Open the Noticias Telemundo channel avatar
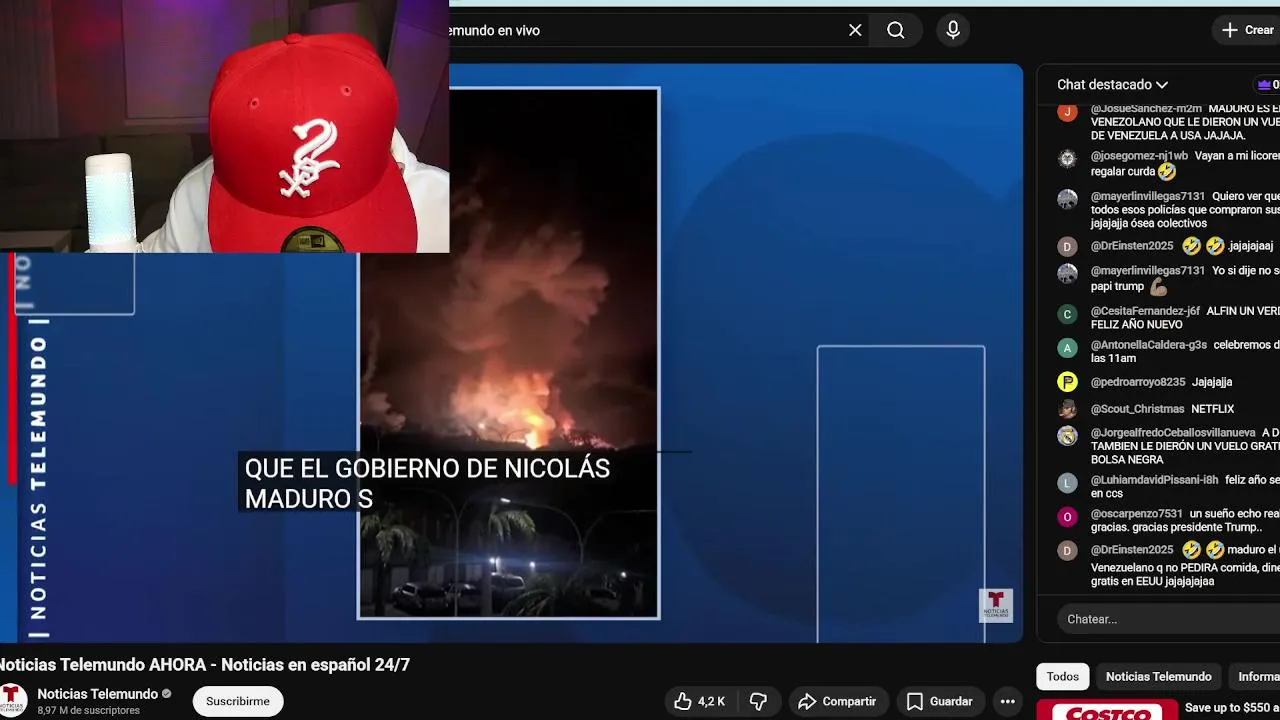The image size is (1280, 720). click(12, 700)
